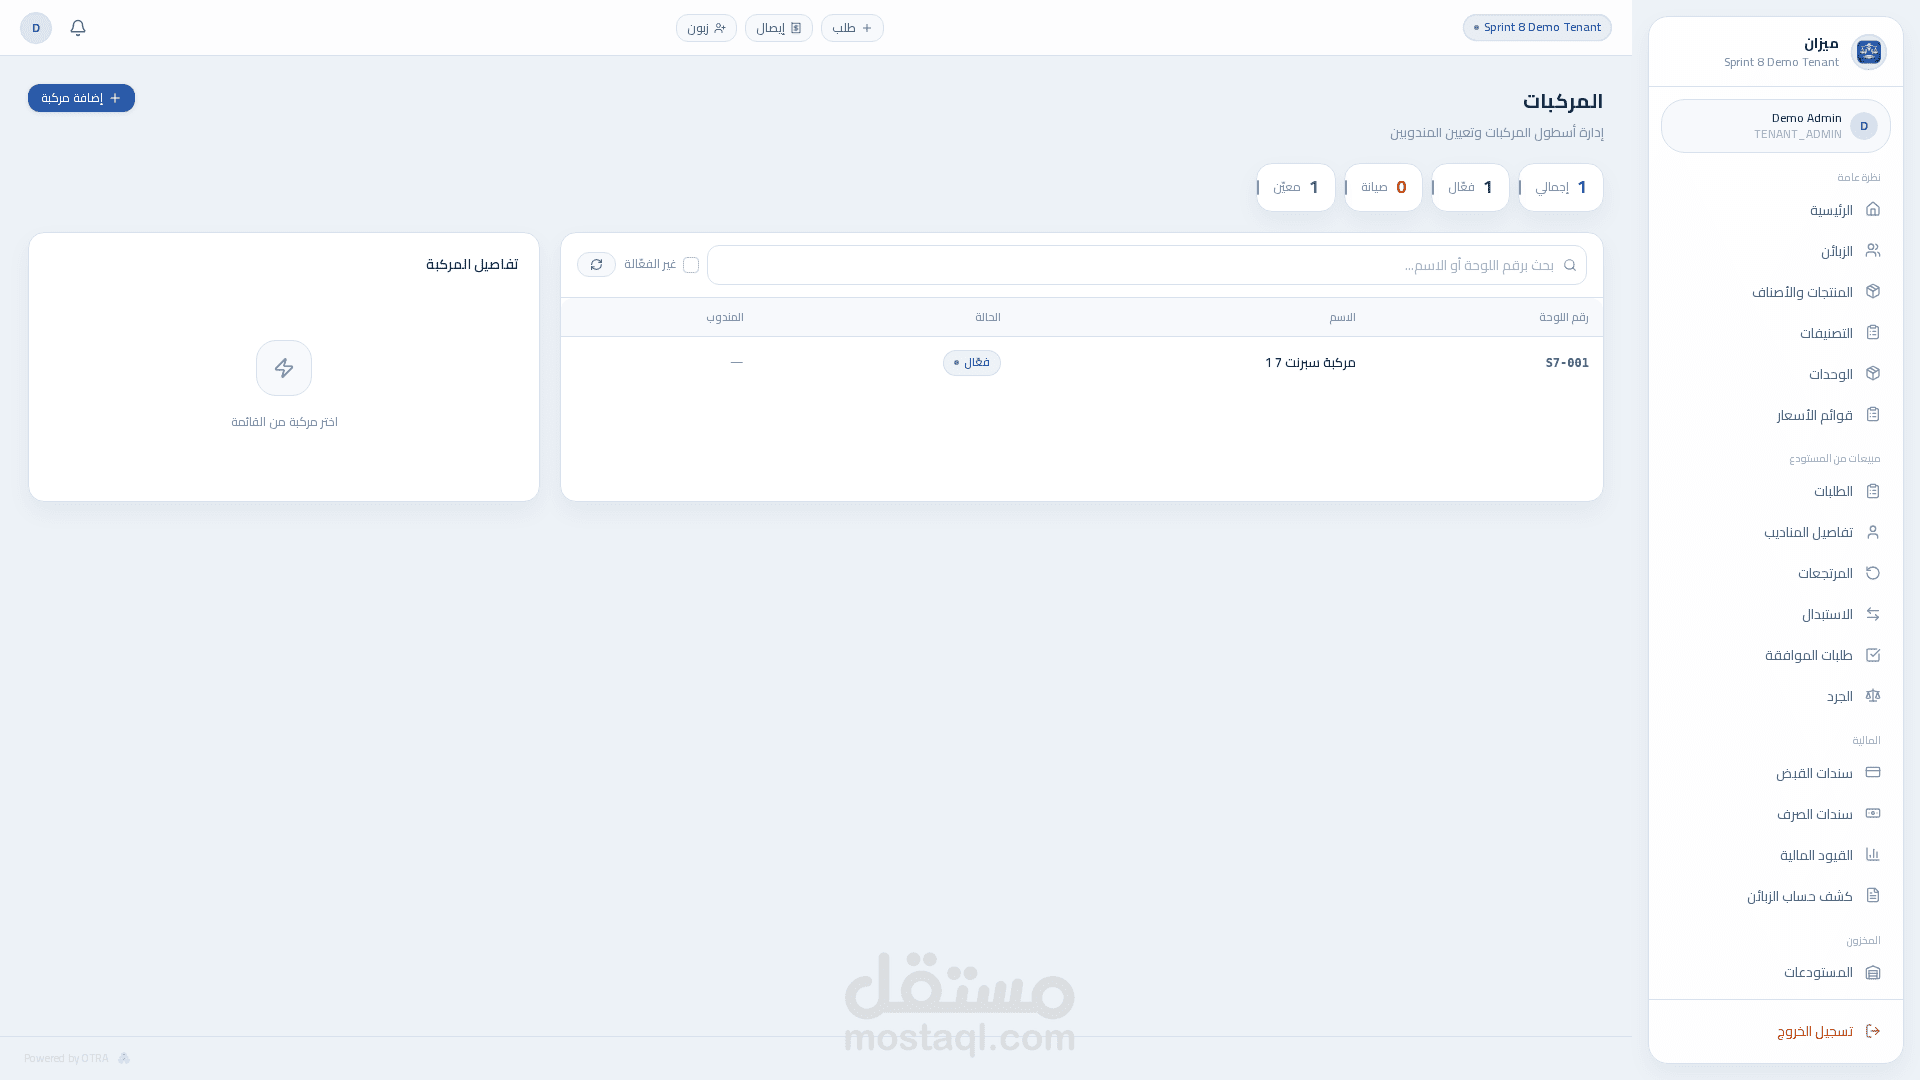Click the warehouse icon for المستودعات
This screenshot has width=1920, height=1080.
(x=1873, y=972)
